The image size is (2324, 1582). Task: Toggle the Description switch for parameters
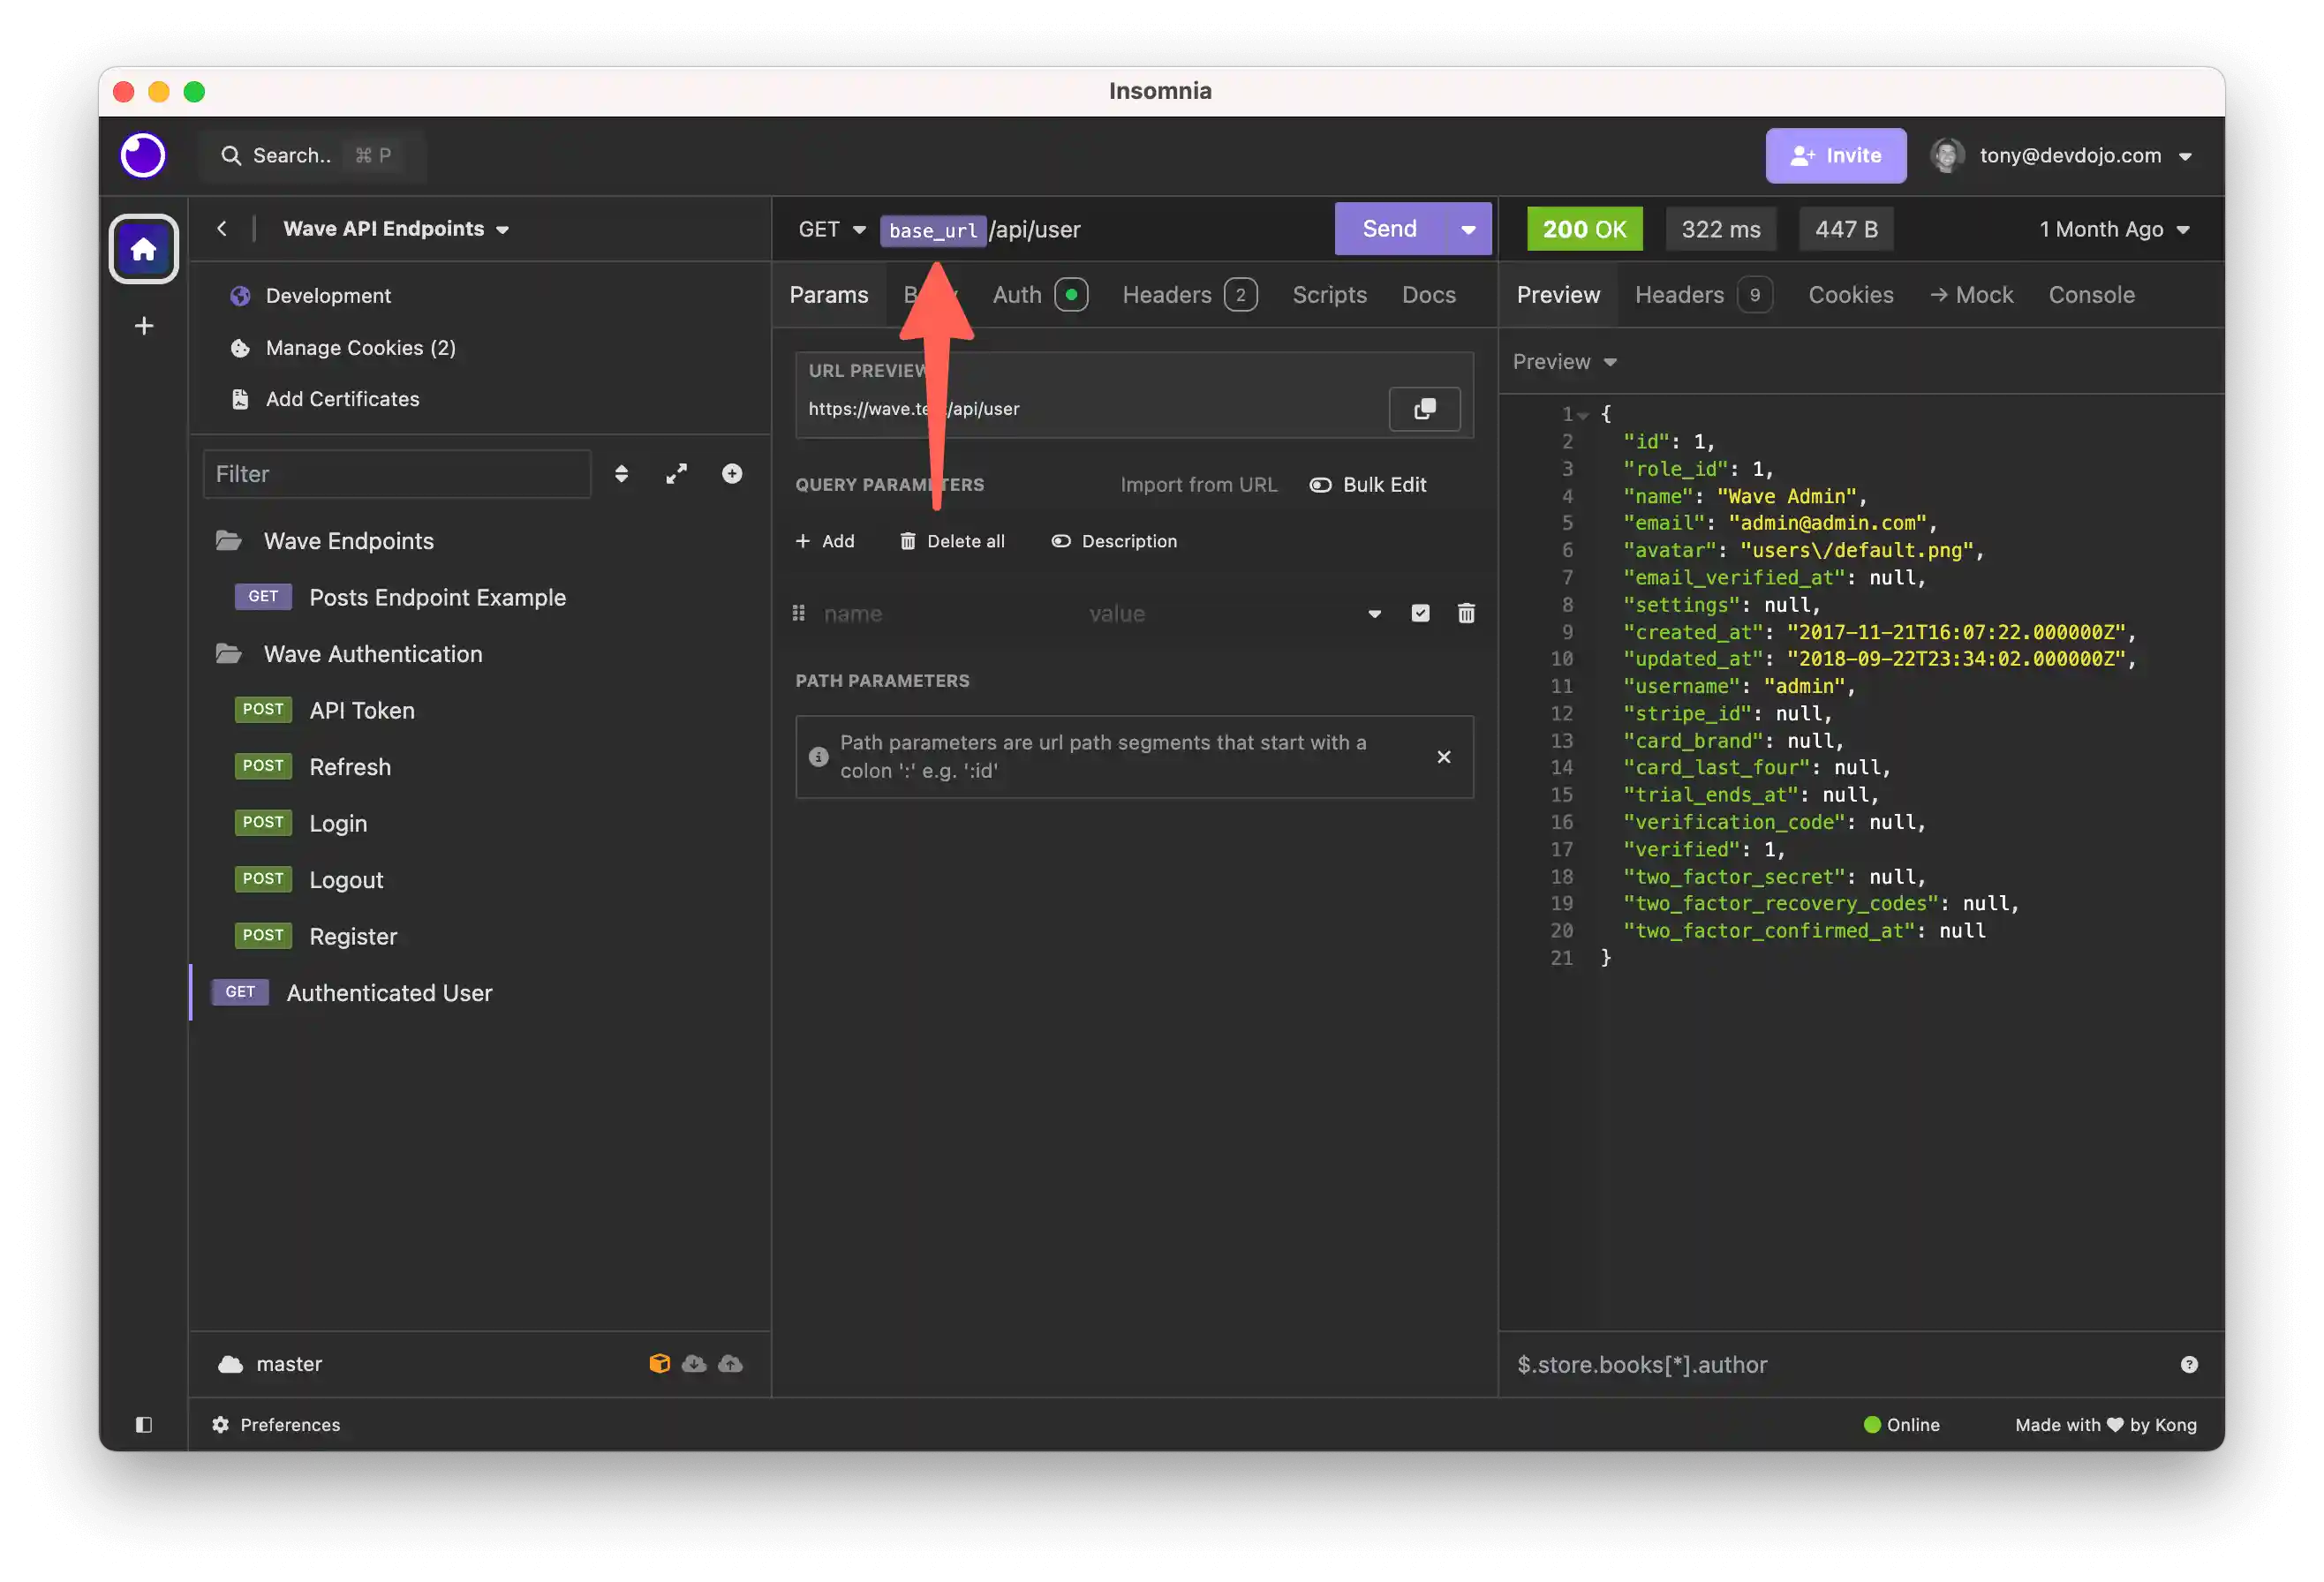[x=1061, y=541]
